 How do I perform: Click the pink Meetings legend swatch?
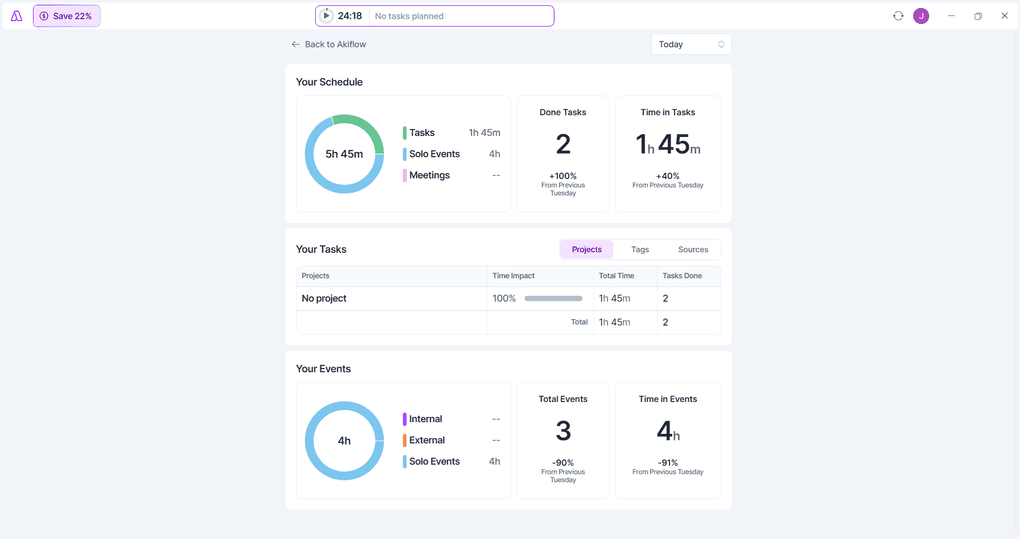click(405, 176)
